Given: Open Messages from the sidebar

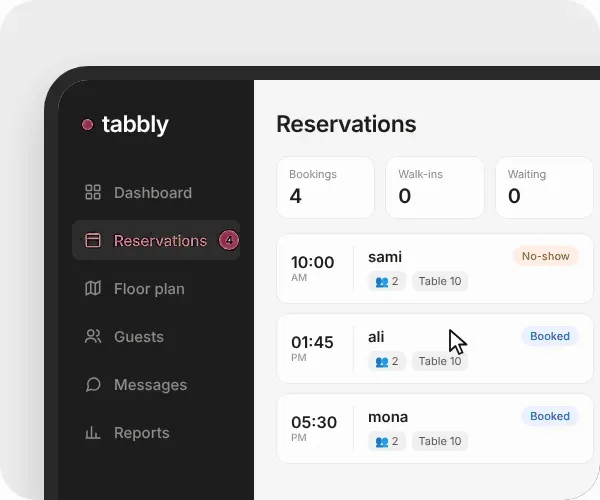Looking at the screenshot, I should pyautogui.click(x=156, y=384).
